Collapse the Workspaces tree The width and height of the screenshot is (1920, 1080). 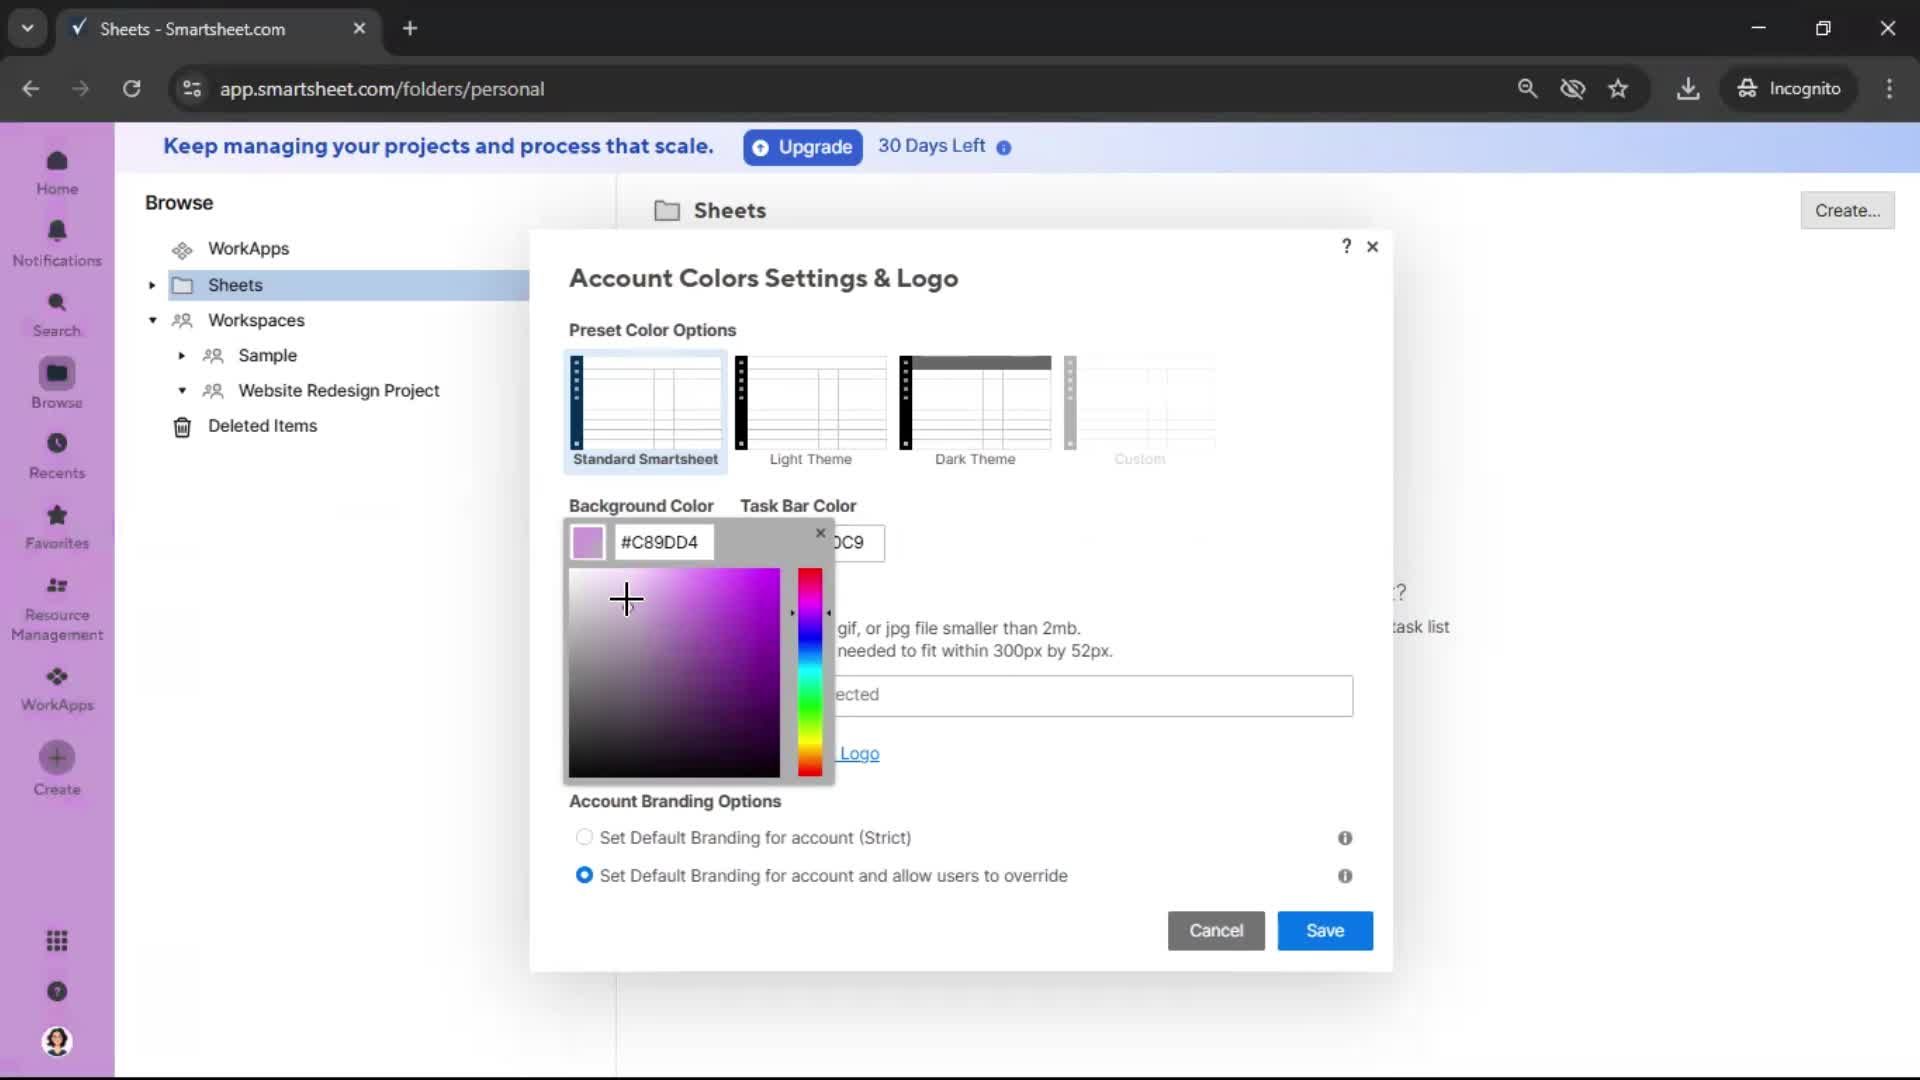[151, 320]
